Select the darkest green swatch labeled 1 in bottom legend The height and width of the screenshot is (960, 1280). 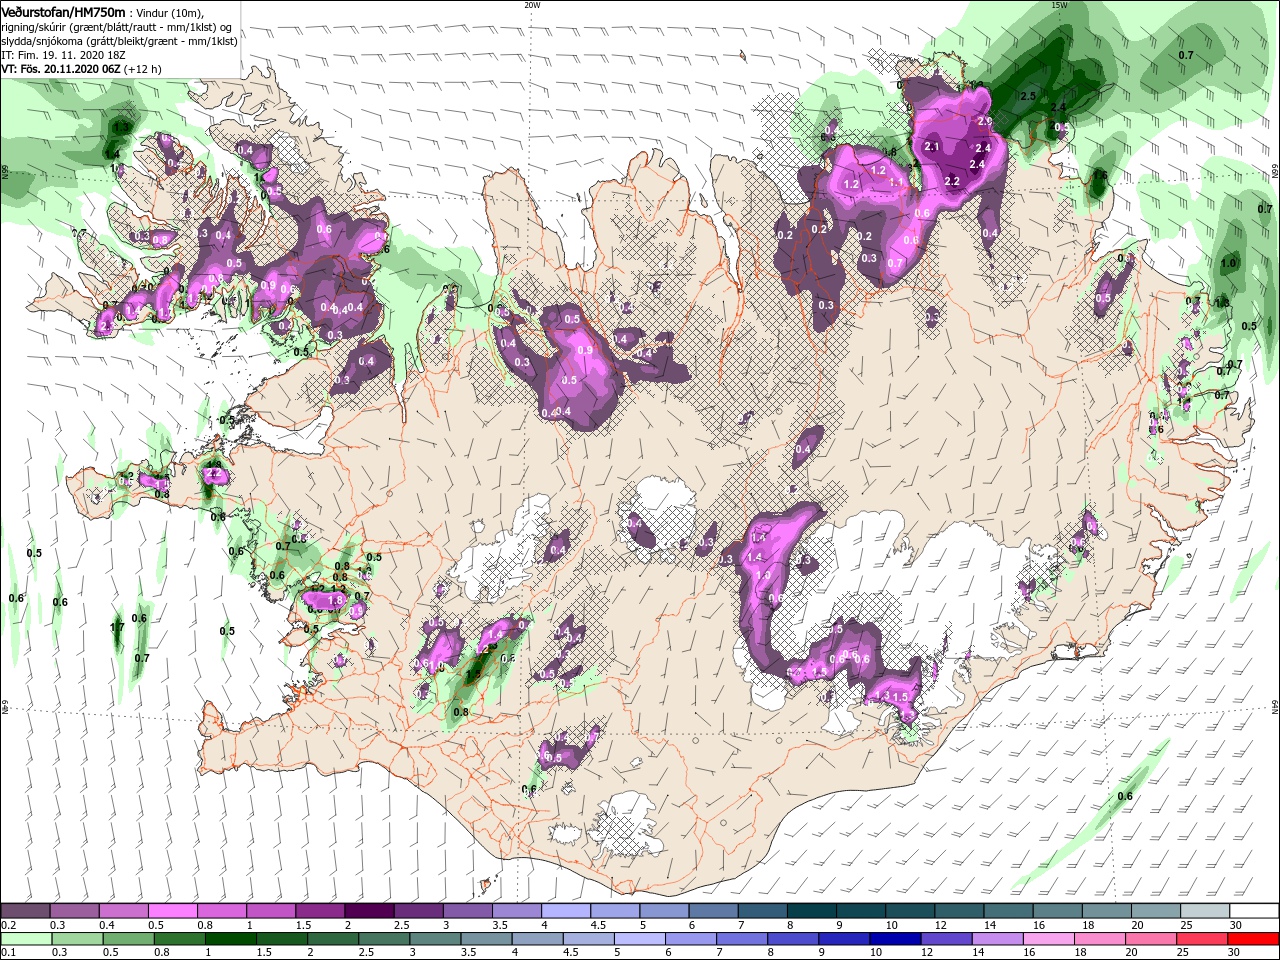(x=231, y=939)
